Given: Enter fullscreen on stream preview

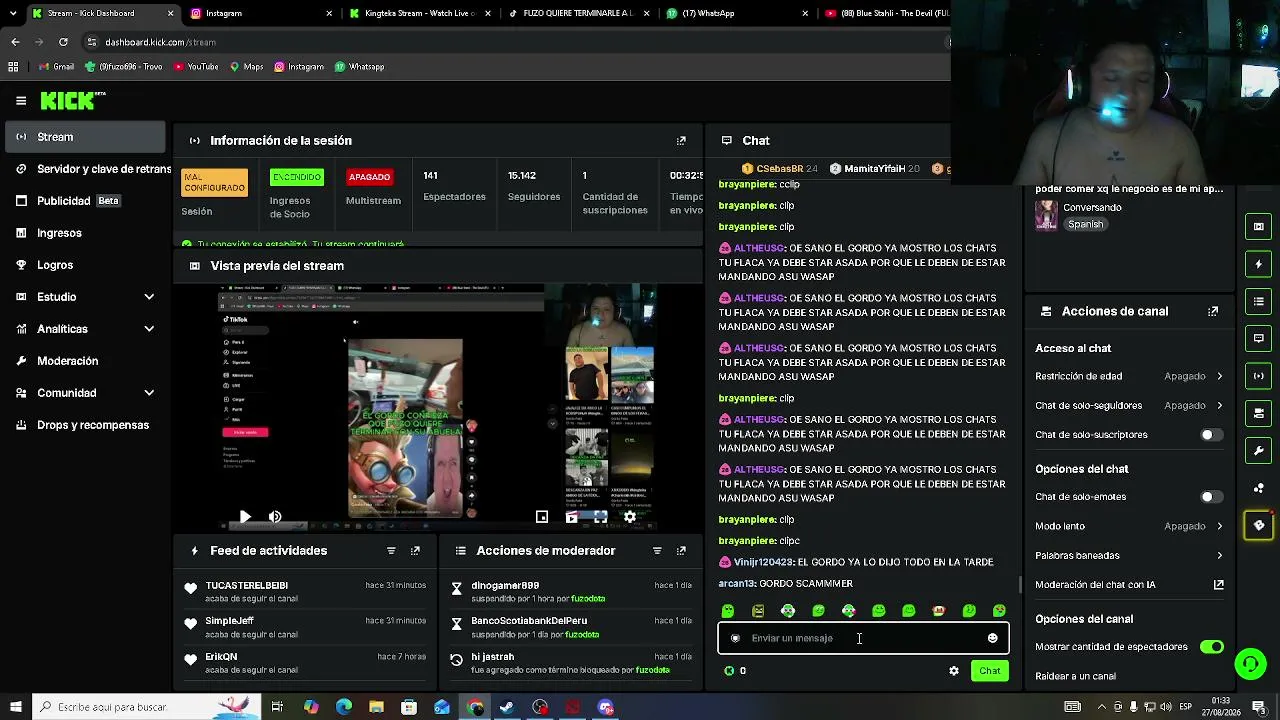Looking at the screenshot, I should 600,517.
